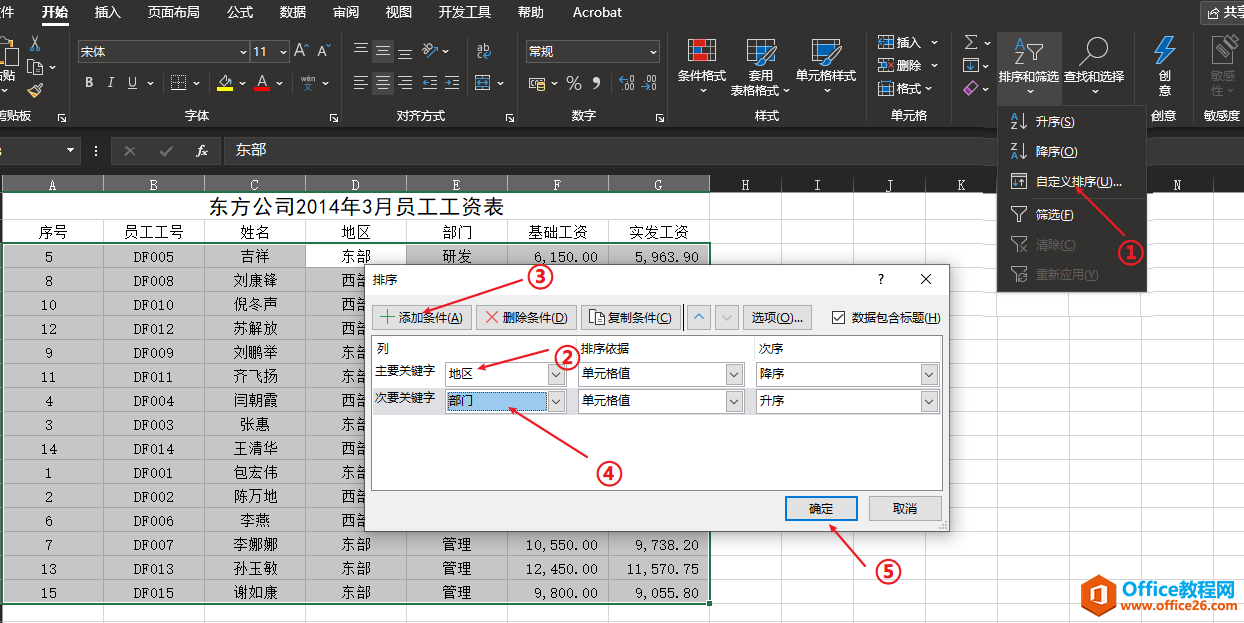Click the formula bar input showing 东部
The width and height of the screenshot is (1244, 623).
730,151
